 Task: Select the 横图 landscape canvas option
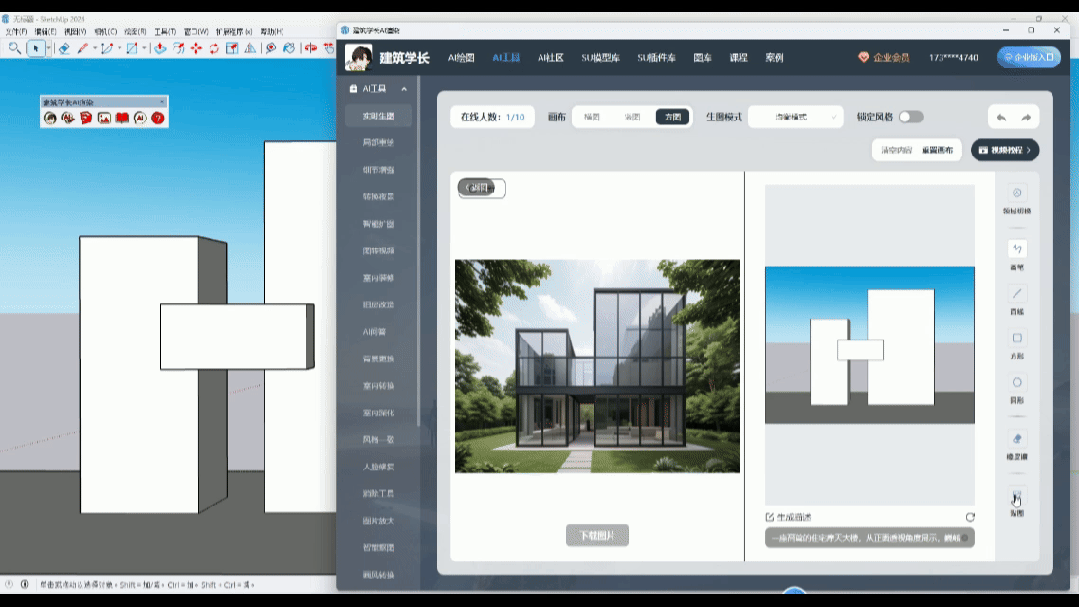tap(592, 117)
